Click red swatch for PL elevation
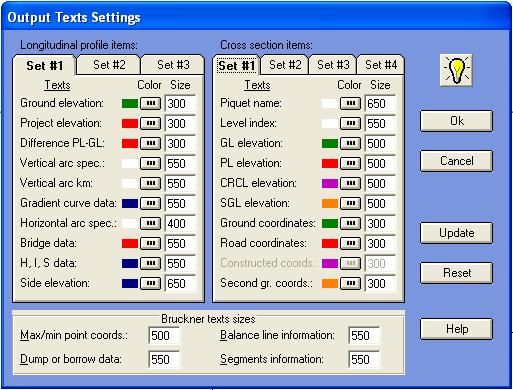 [330, 164]
